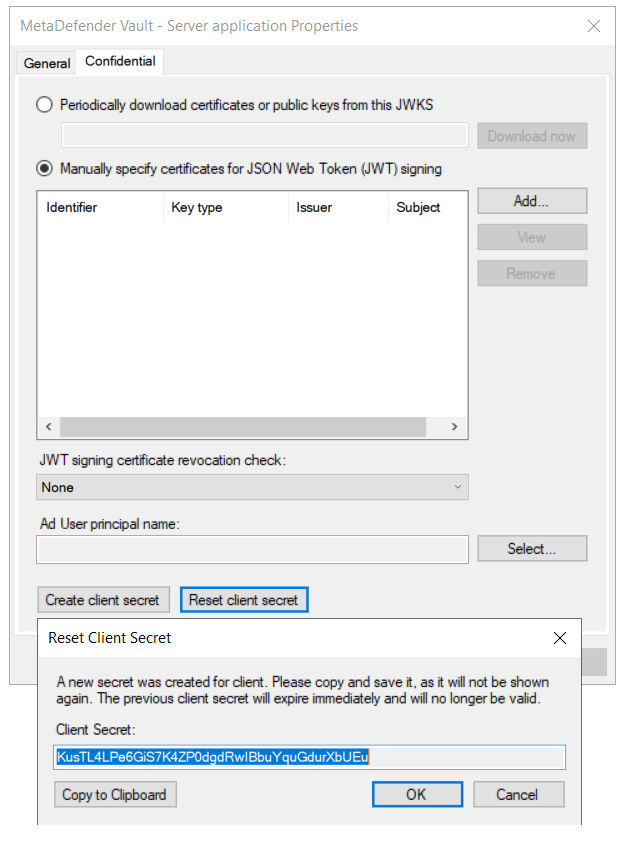
Task: Click the Add... certificate button
Action: tap(532, 201)
